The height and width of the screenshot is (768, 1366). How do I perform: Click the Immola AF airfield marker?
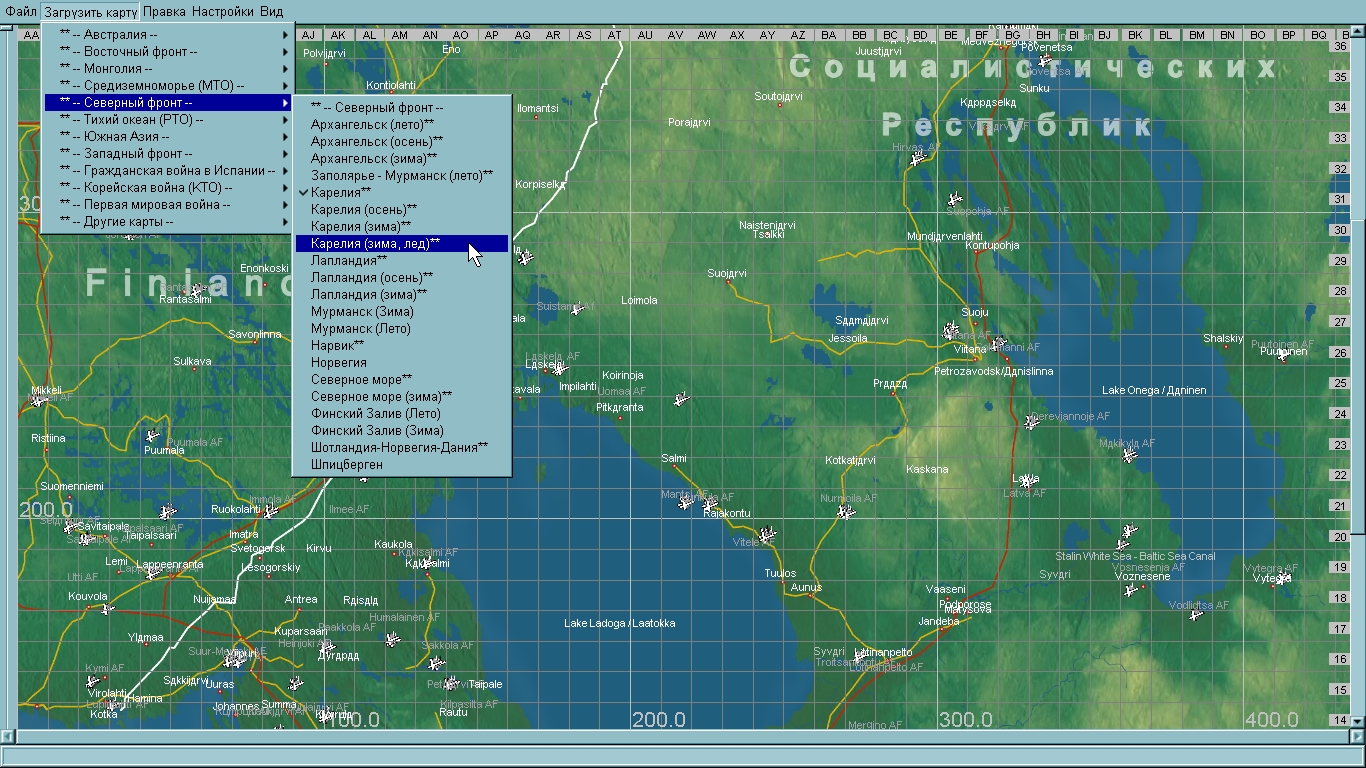(x=270, y=511)
